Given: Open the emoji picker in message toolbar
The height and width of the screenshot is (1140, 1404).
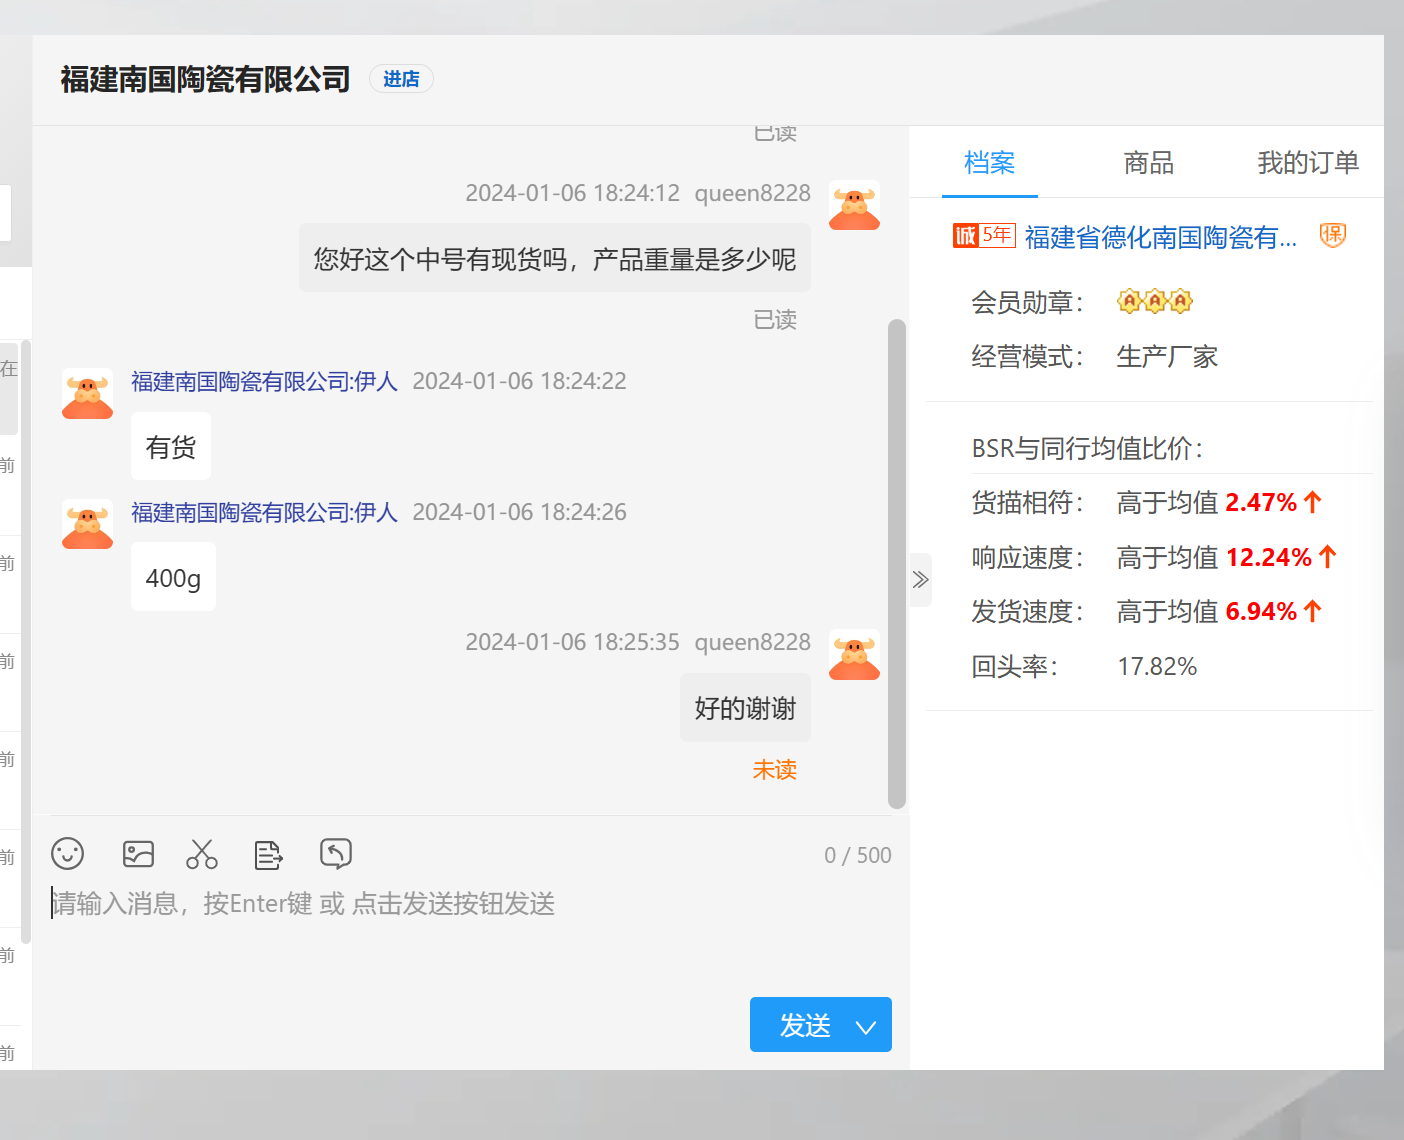Looking at the screenshot, I should click(x=68, y=854).
